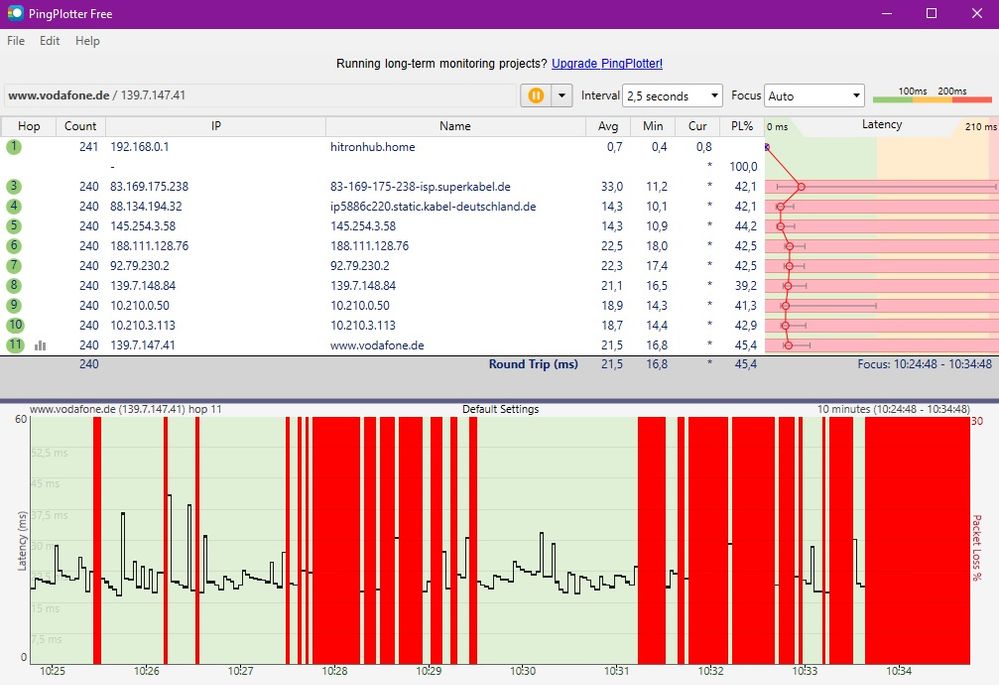This screenshot has width=999, height=685.
Task: Select hop 8 green circle icon
Action: point(14,285)
